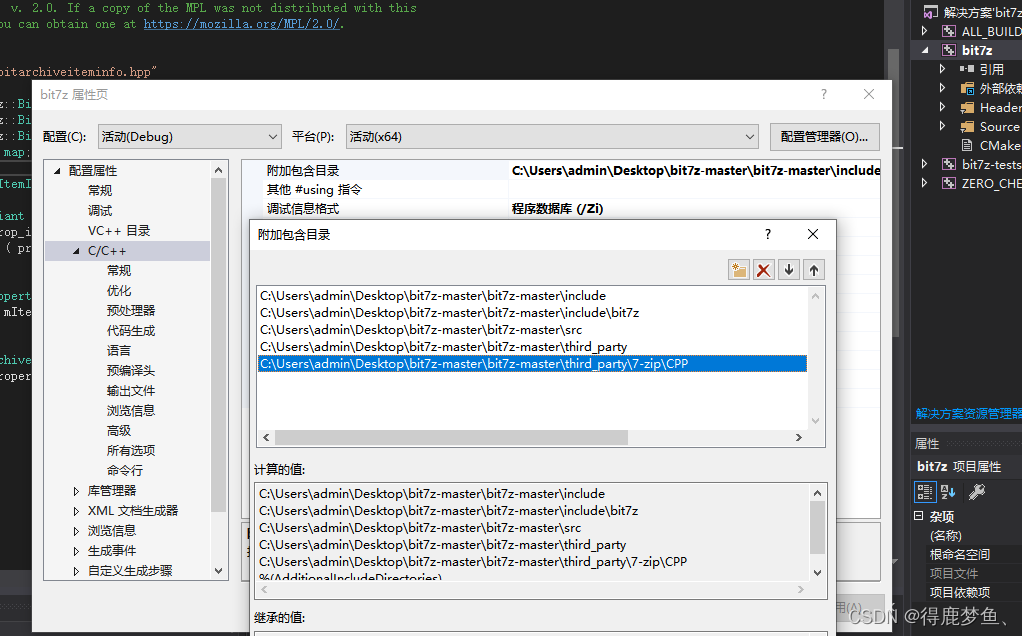Image resolution: width=1022 pixels, height=636 pixels.
Task: Click the Header files folder icon
Action: pos(967,108)
